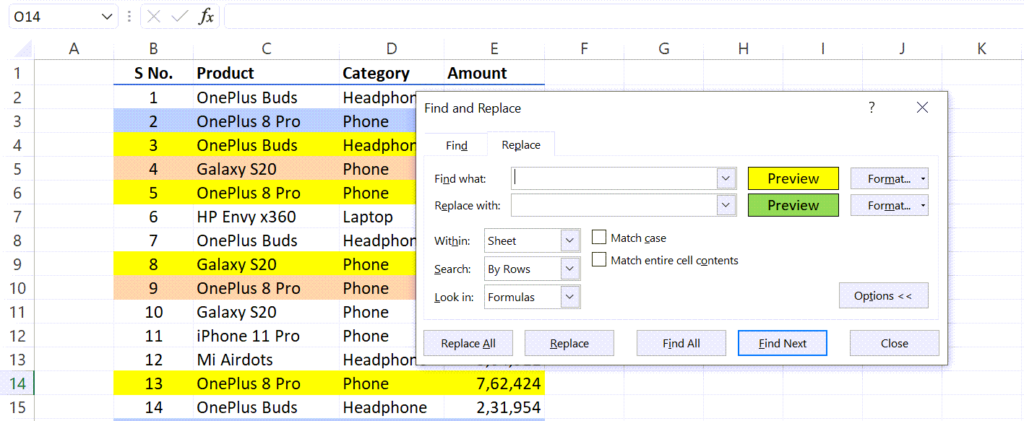This screenshot has height=421, width=1024.
Task: Click 'iPhone 11 Pro' product cell
Action: coord(266,336)
